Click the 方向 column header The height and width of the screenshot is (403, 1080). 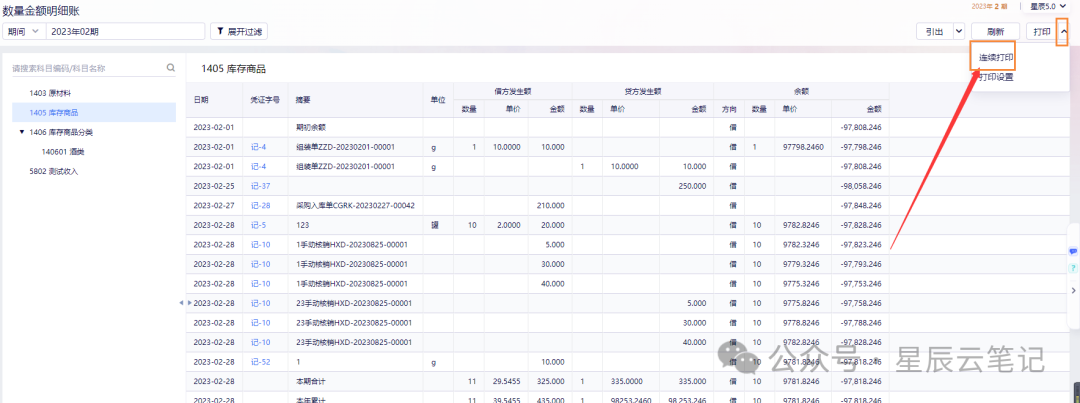click(729, 109)
